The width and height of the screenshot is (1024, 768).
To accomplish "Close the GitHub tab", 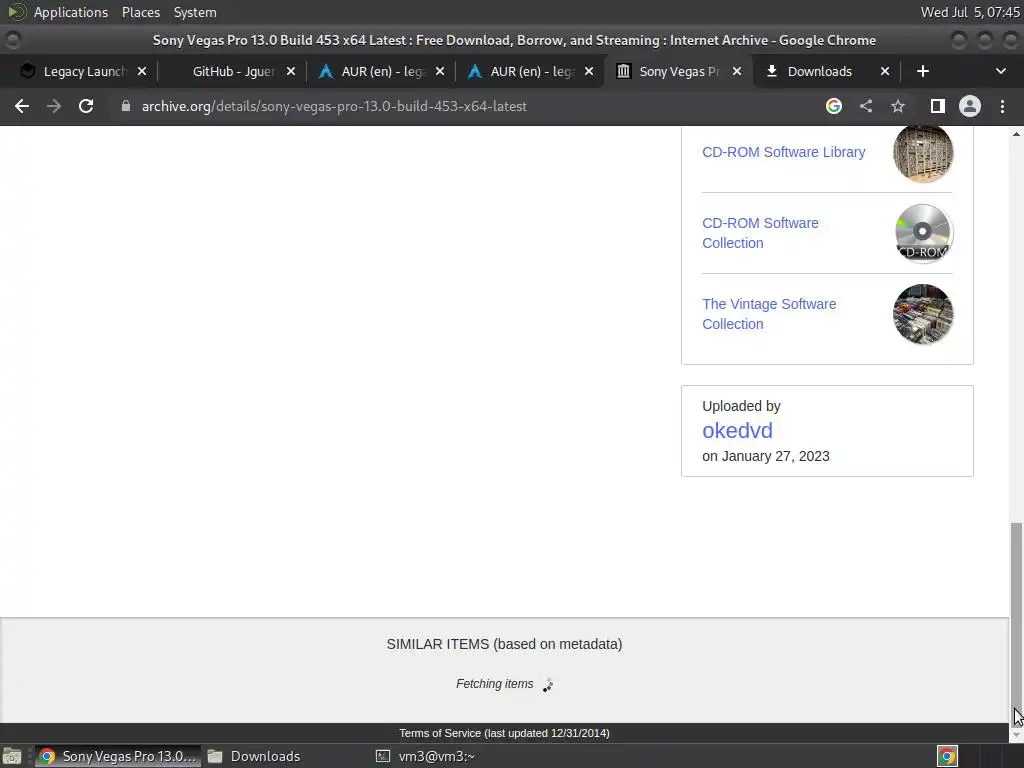I will (291, 71).
